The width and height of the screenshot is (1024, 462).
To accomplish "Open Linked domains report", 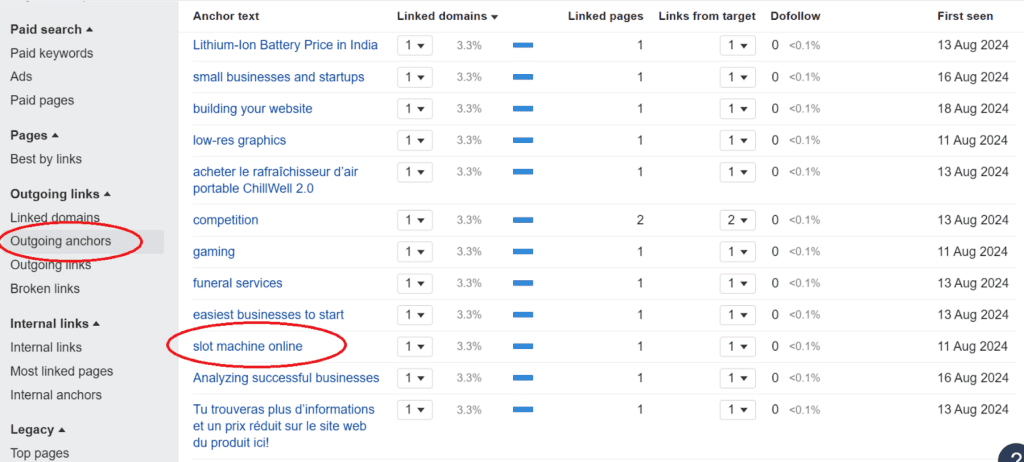I will coord(55,217).
